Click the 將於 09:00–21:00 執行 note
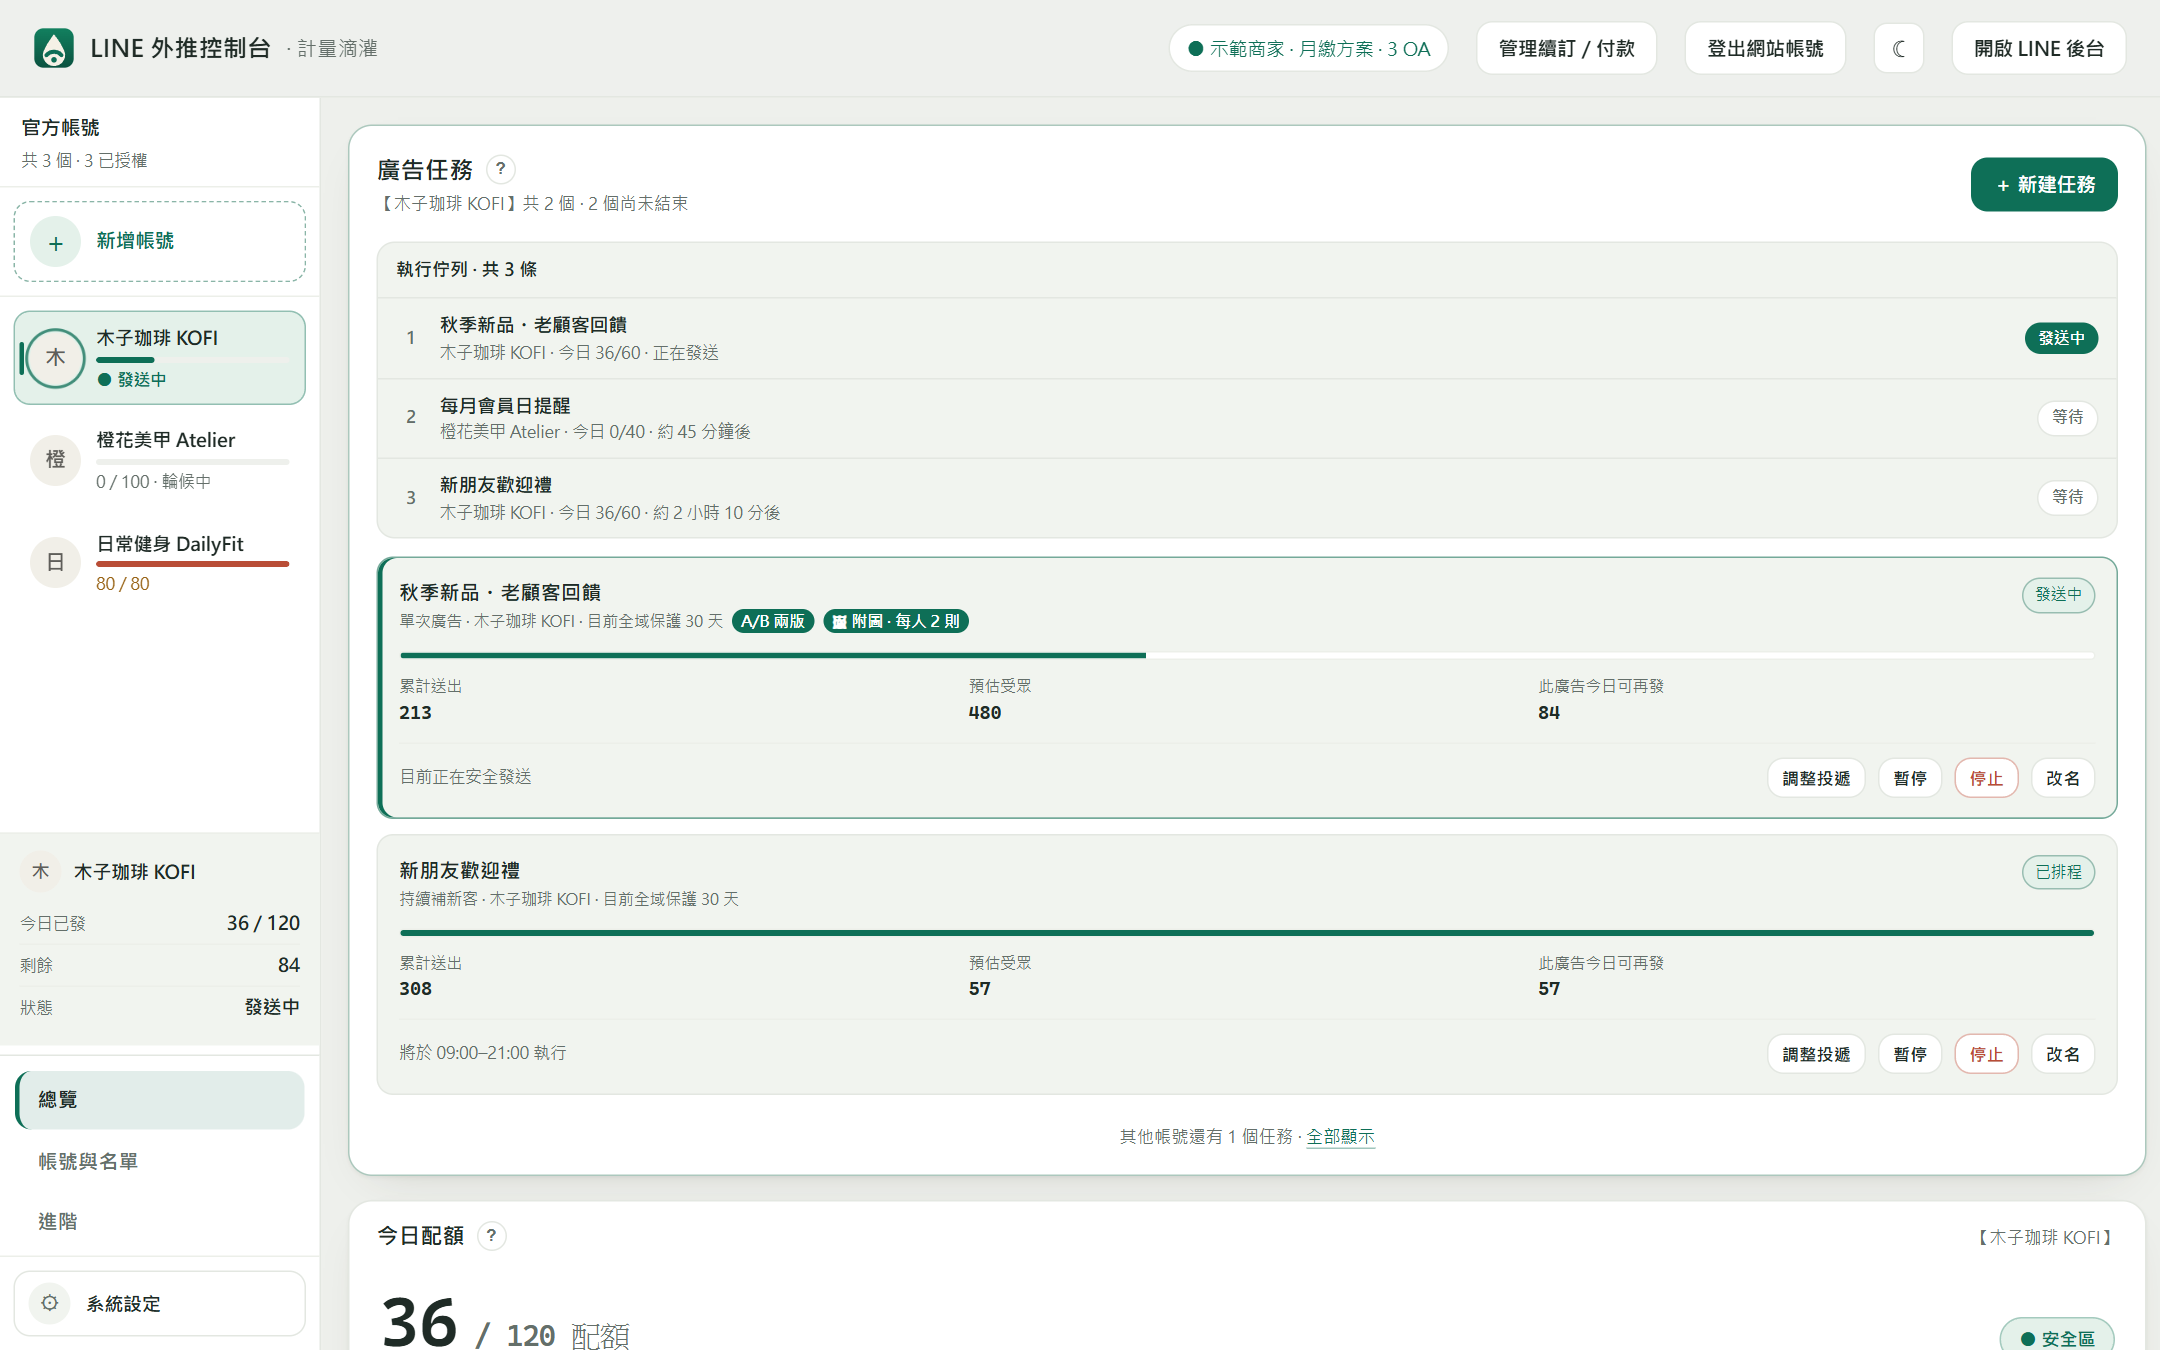 [483, 1053]
